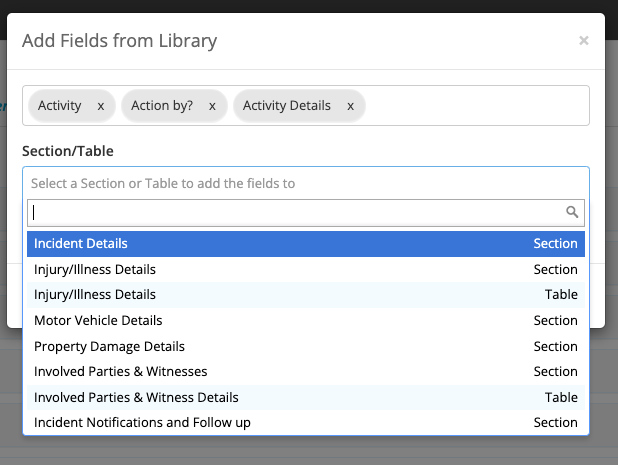Select Property Damage Details section
This screenshot has width=618, height=465.
(305, 346)
